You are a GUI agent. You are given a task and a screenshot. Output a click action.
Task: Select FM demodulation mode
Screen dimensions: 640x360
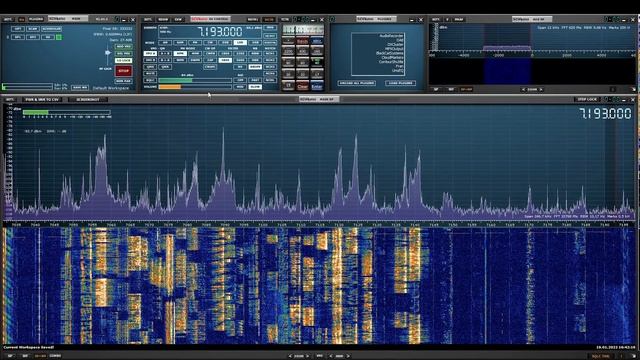click(x=195, y=42)
